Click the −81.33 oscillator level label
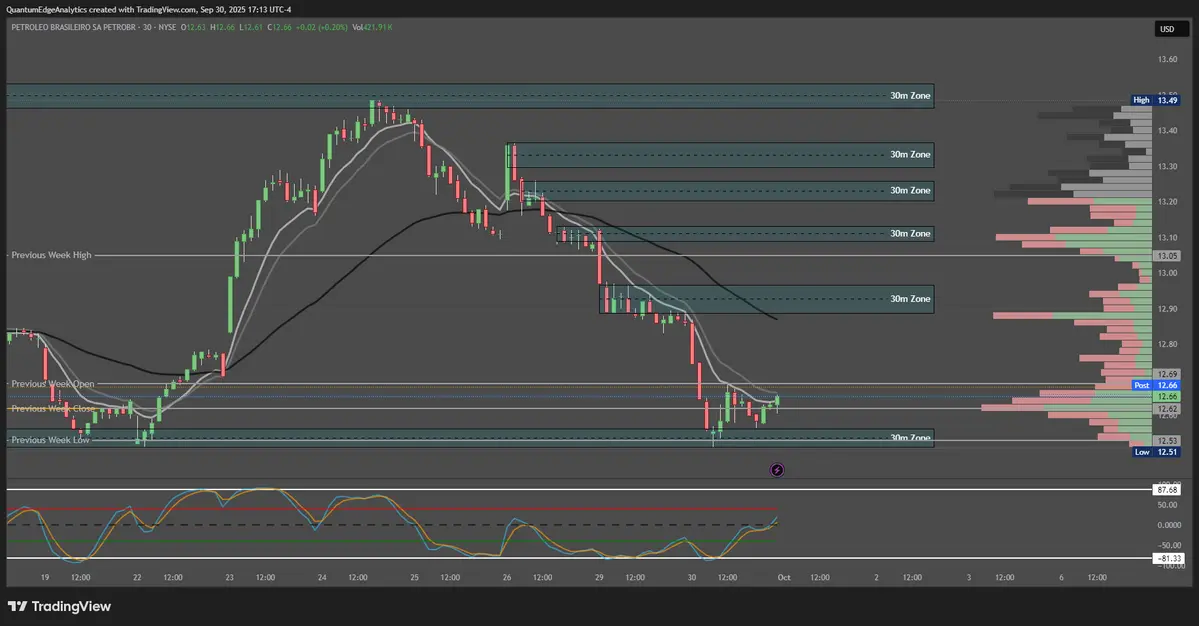This screenshot has height=626, width=1199. (x=1167, y=559)
